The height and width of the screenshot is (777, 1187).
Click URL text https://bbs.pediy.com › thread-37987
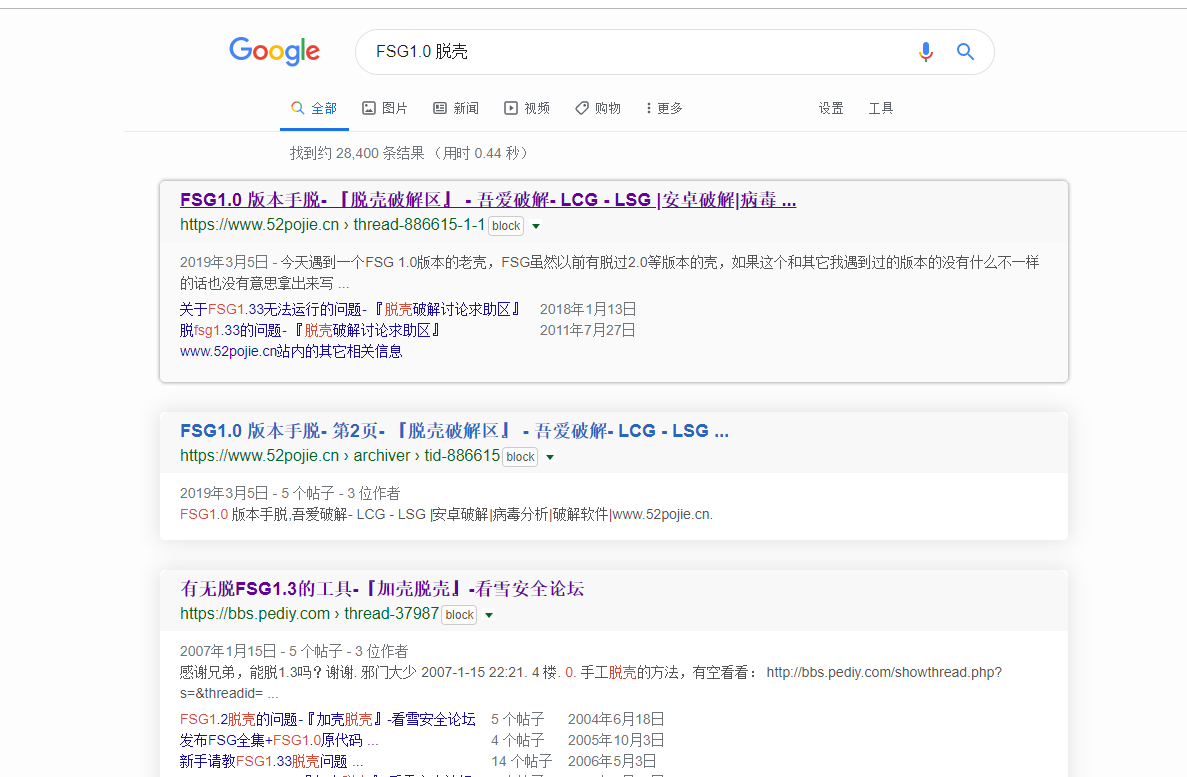(x=310, y=613)
